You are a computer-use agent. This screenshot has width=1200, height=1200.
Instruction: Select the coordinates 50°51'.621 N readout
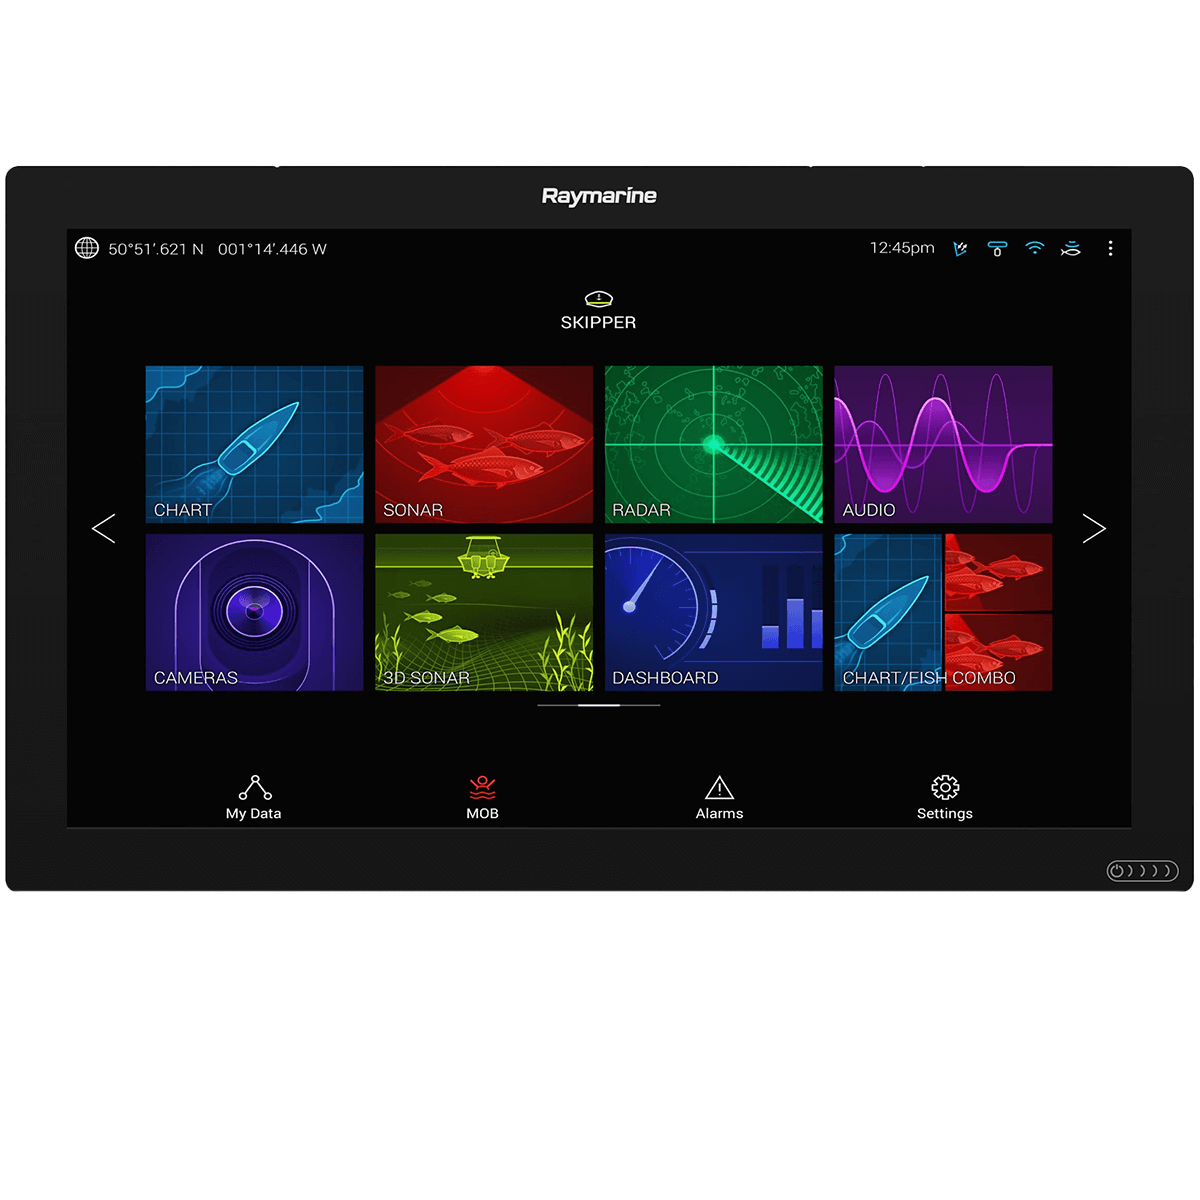156,249
